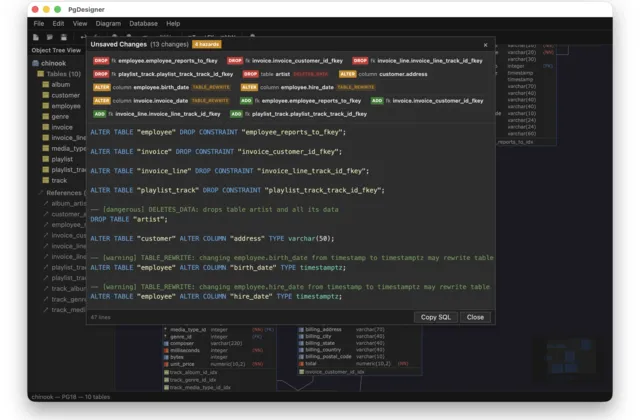Click the invoice_customer_id_idx index in diagram
Image resolution: width=640 pixels, height=420 pixels.
point(335,372)
